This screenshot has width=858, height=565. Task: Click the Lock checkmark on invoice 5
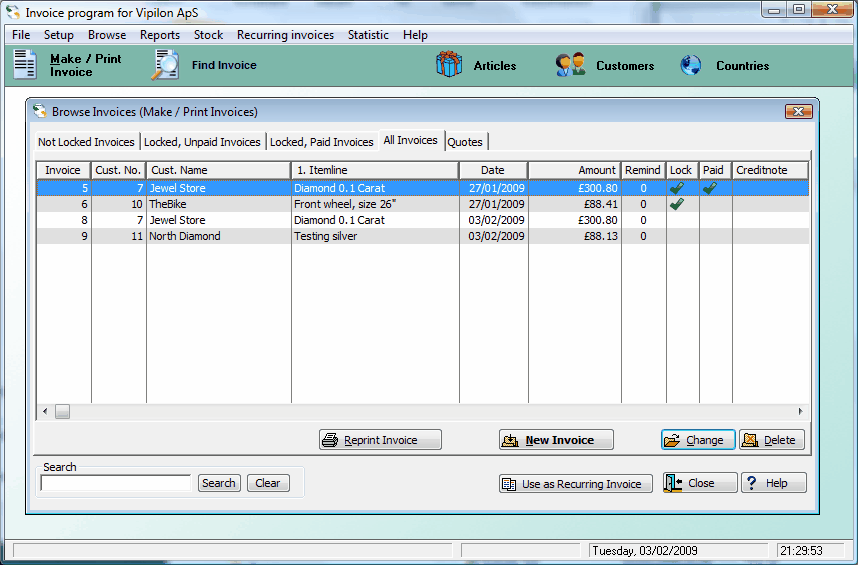[677, 188]
